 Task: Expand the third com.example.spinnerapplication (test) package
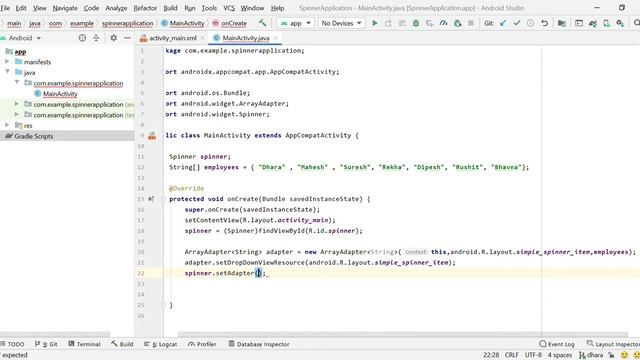click(x=17, y=115)
